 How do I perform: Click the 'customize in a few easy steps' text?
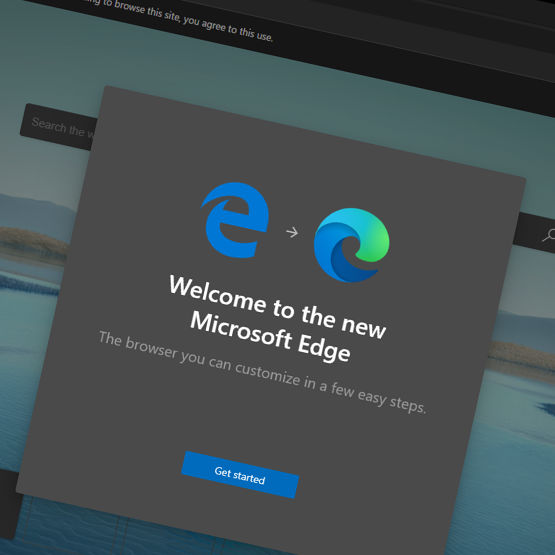(331, 387)
